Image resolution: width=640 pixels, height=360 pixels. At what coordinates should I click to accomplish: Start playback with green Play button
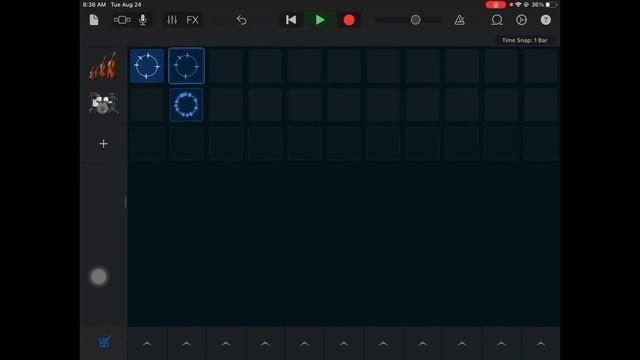(320, 20)
